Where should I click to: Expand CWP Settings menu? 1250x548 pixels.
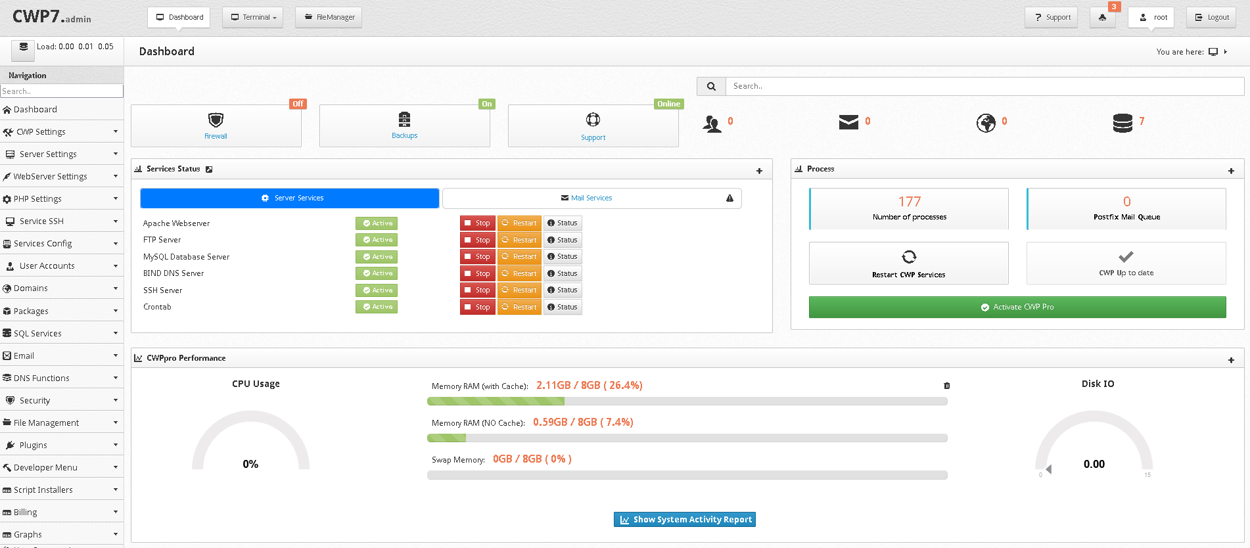[61, 132]
